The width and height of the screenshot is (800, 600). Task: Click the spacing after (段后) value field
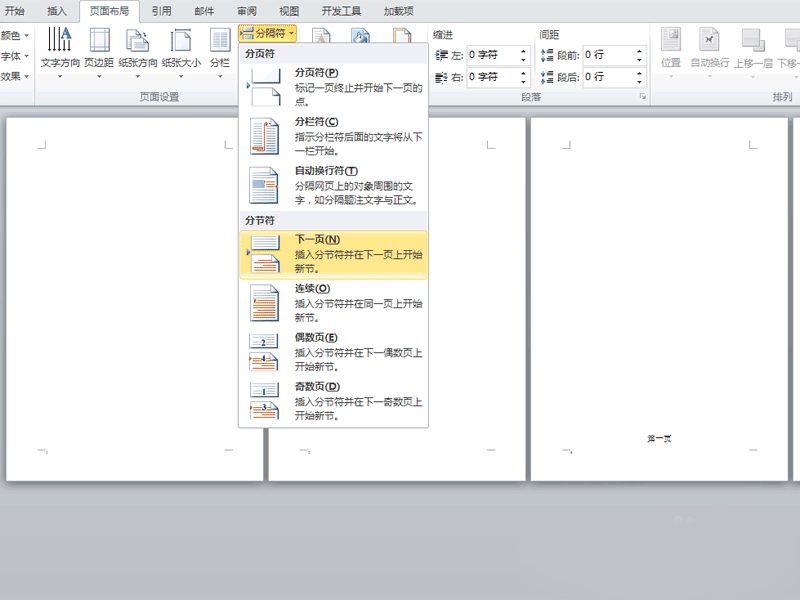(608, 77)
